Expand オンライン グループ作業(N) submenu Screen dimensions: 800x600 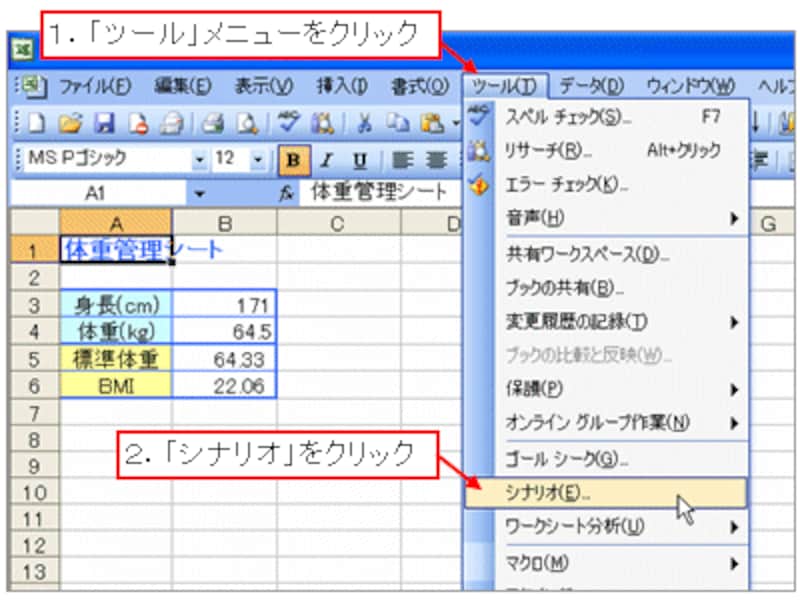pyautogui.click(x=734, y=423)
